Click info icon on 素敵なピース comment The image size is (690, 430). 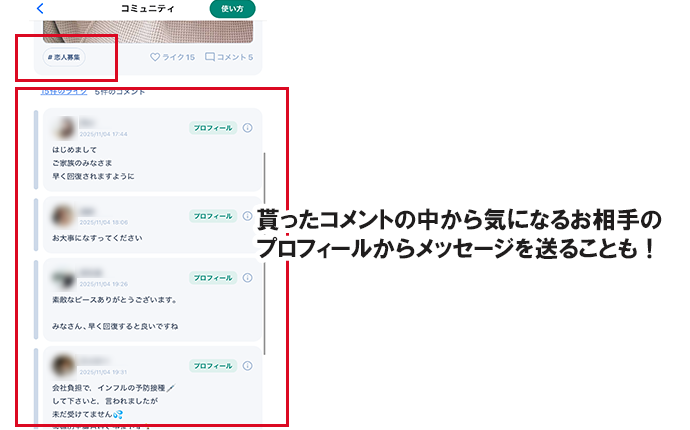(247, 277)
